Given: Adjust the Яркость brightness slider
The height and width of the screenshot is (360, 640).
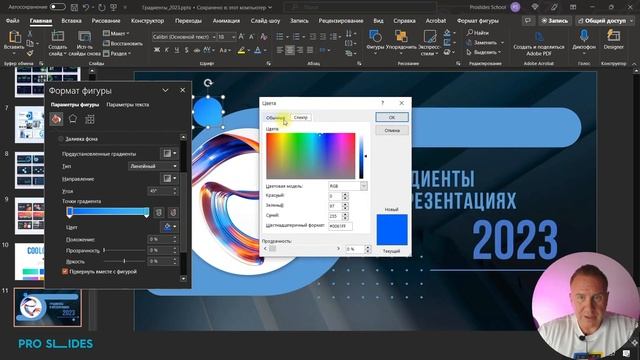Looking at the screenshot, I should (125, 261).
